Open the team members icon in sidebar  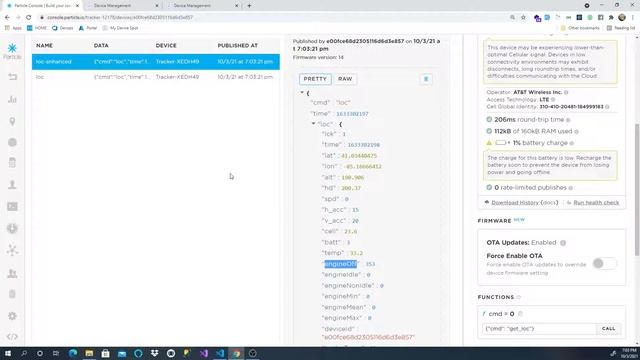(x=12, y=273)
